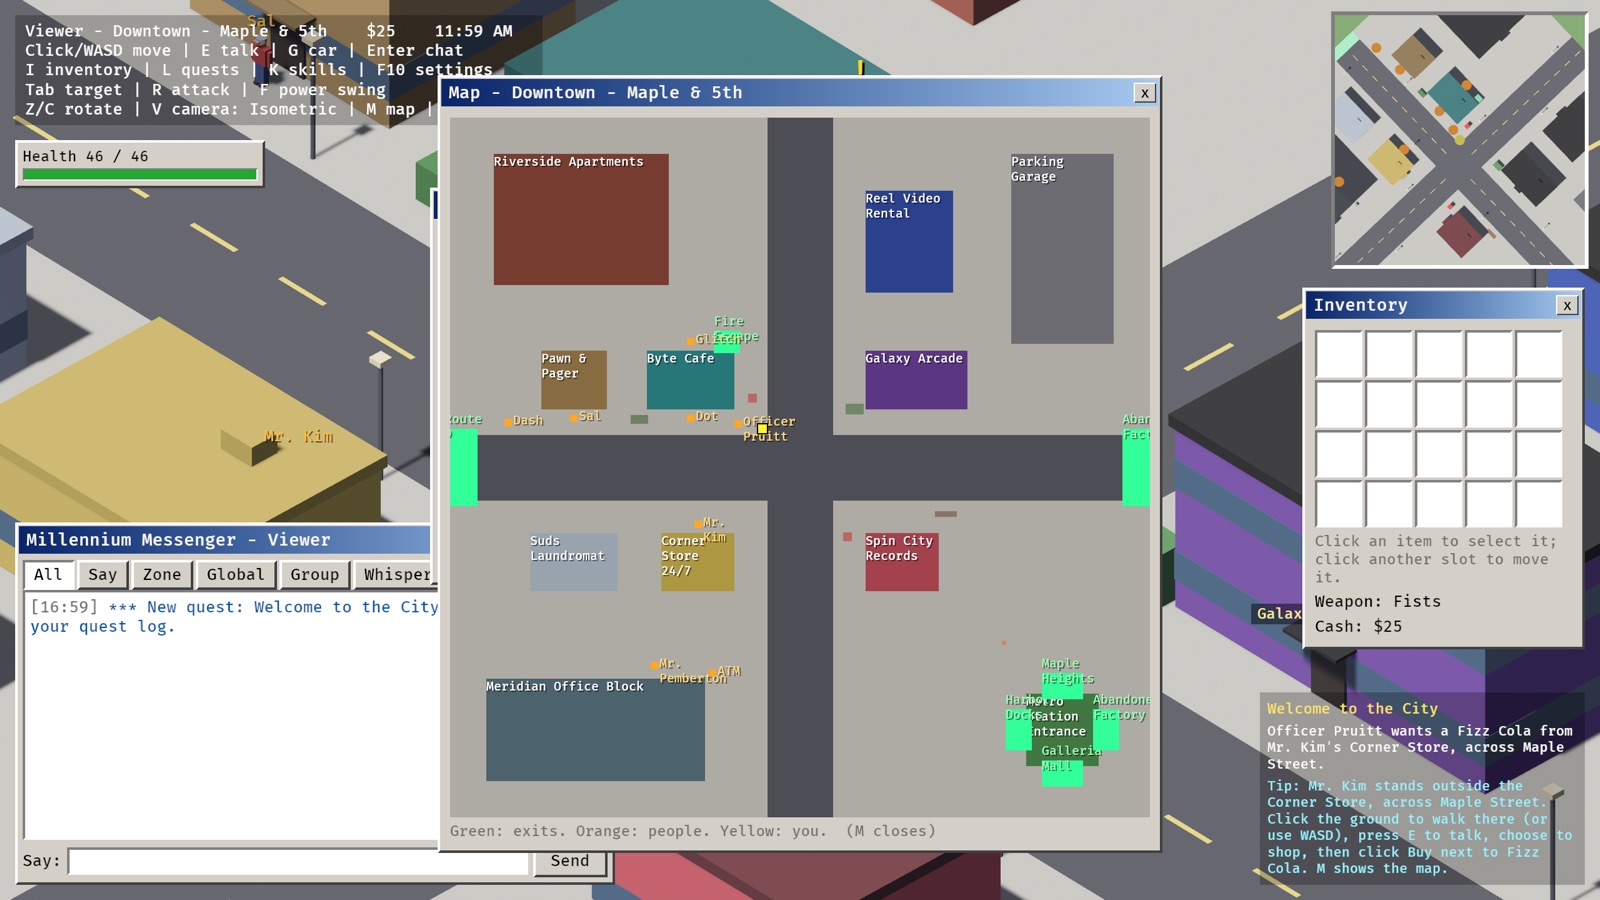Open the Group chat tab
Screen dimensions: 1600x900
coord(315,575)
